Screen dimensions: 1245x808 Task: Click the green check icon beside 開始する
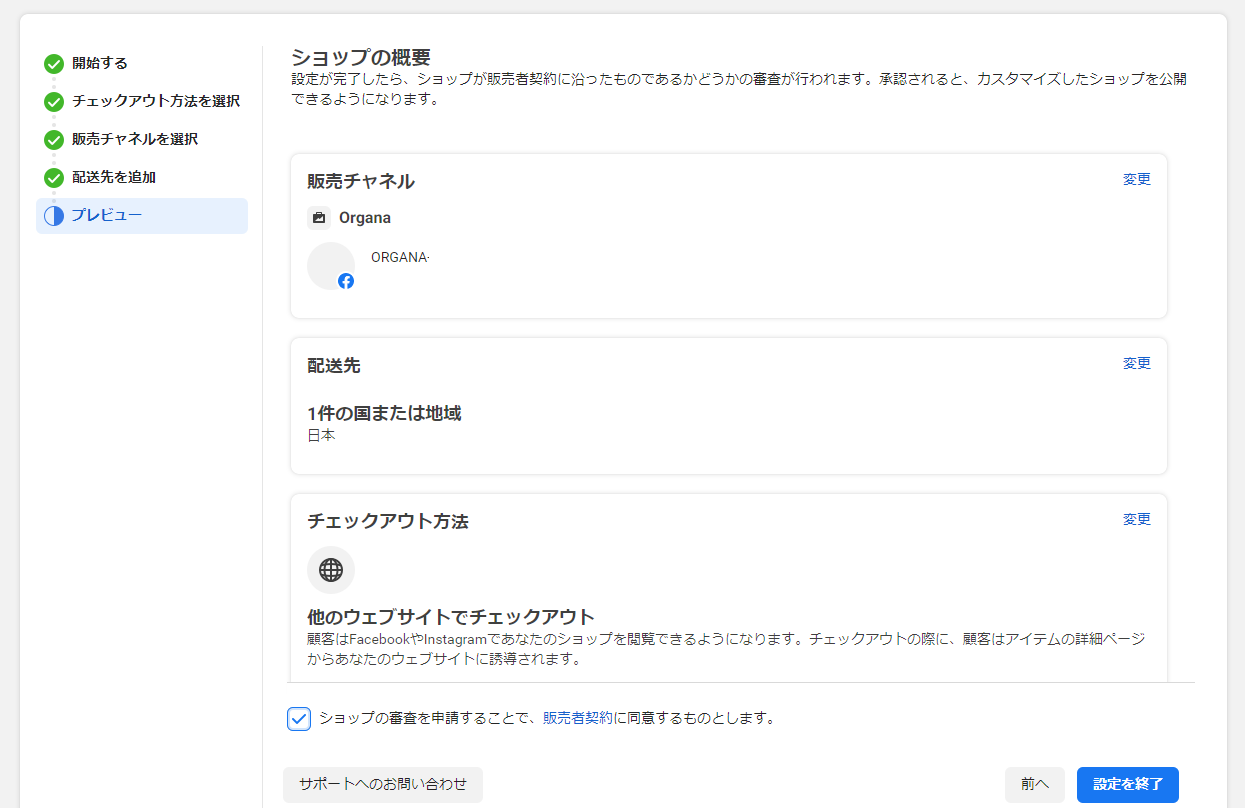click(x=53, y=63)
